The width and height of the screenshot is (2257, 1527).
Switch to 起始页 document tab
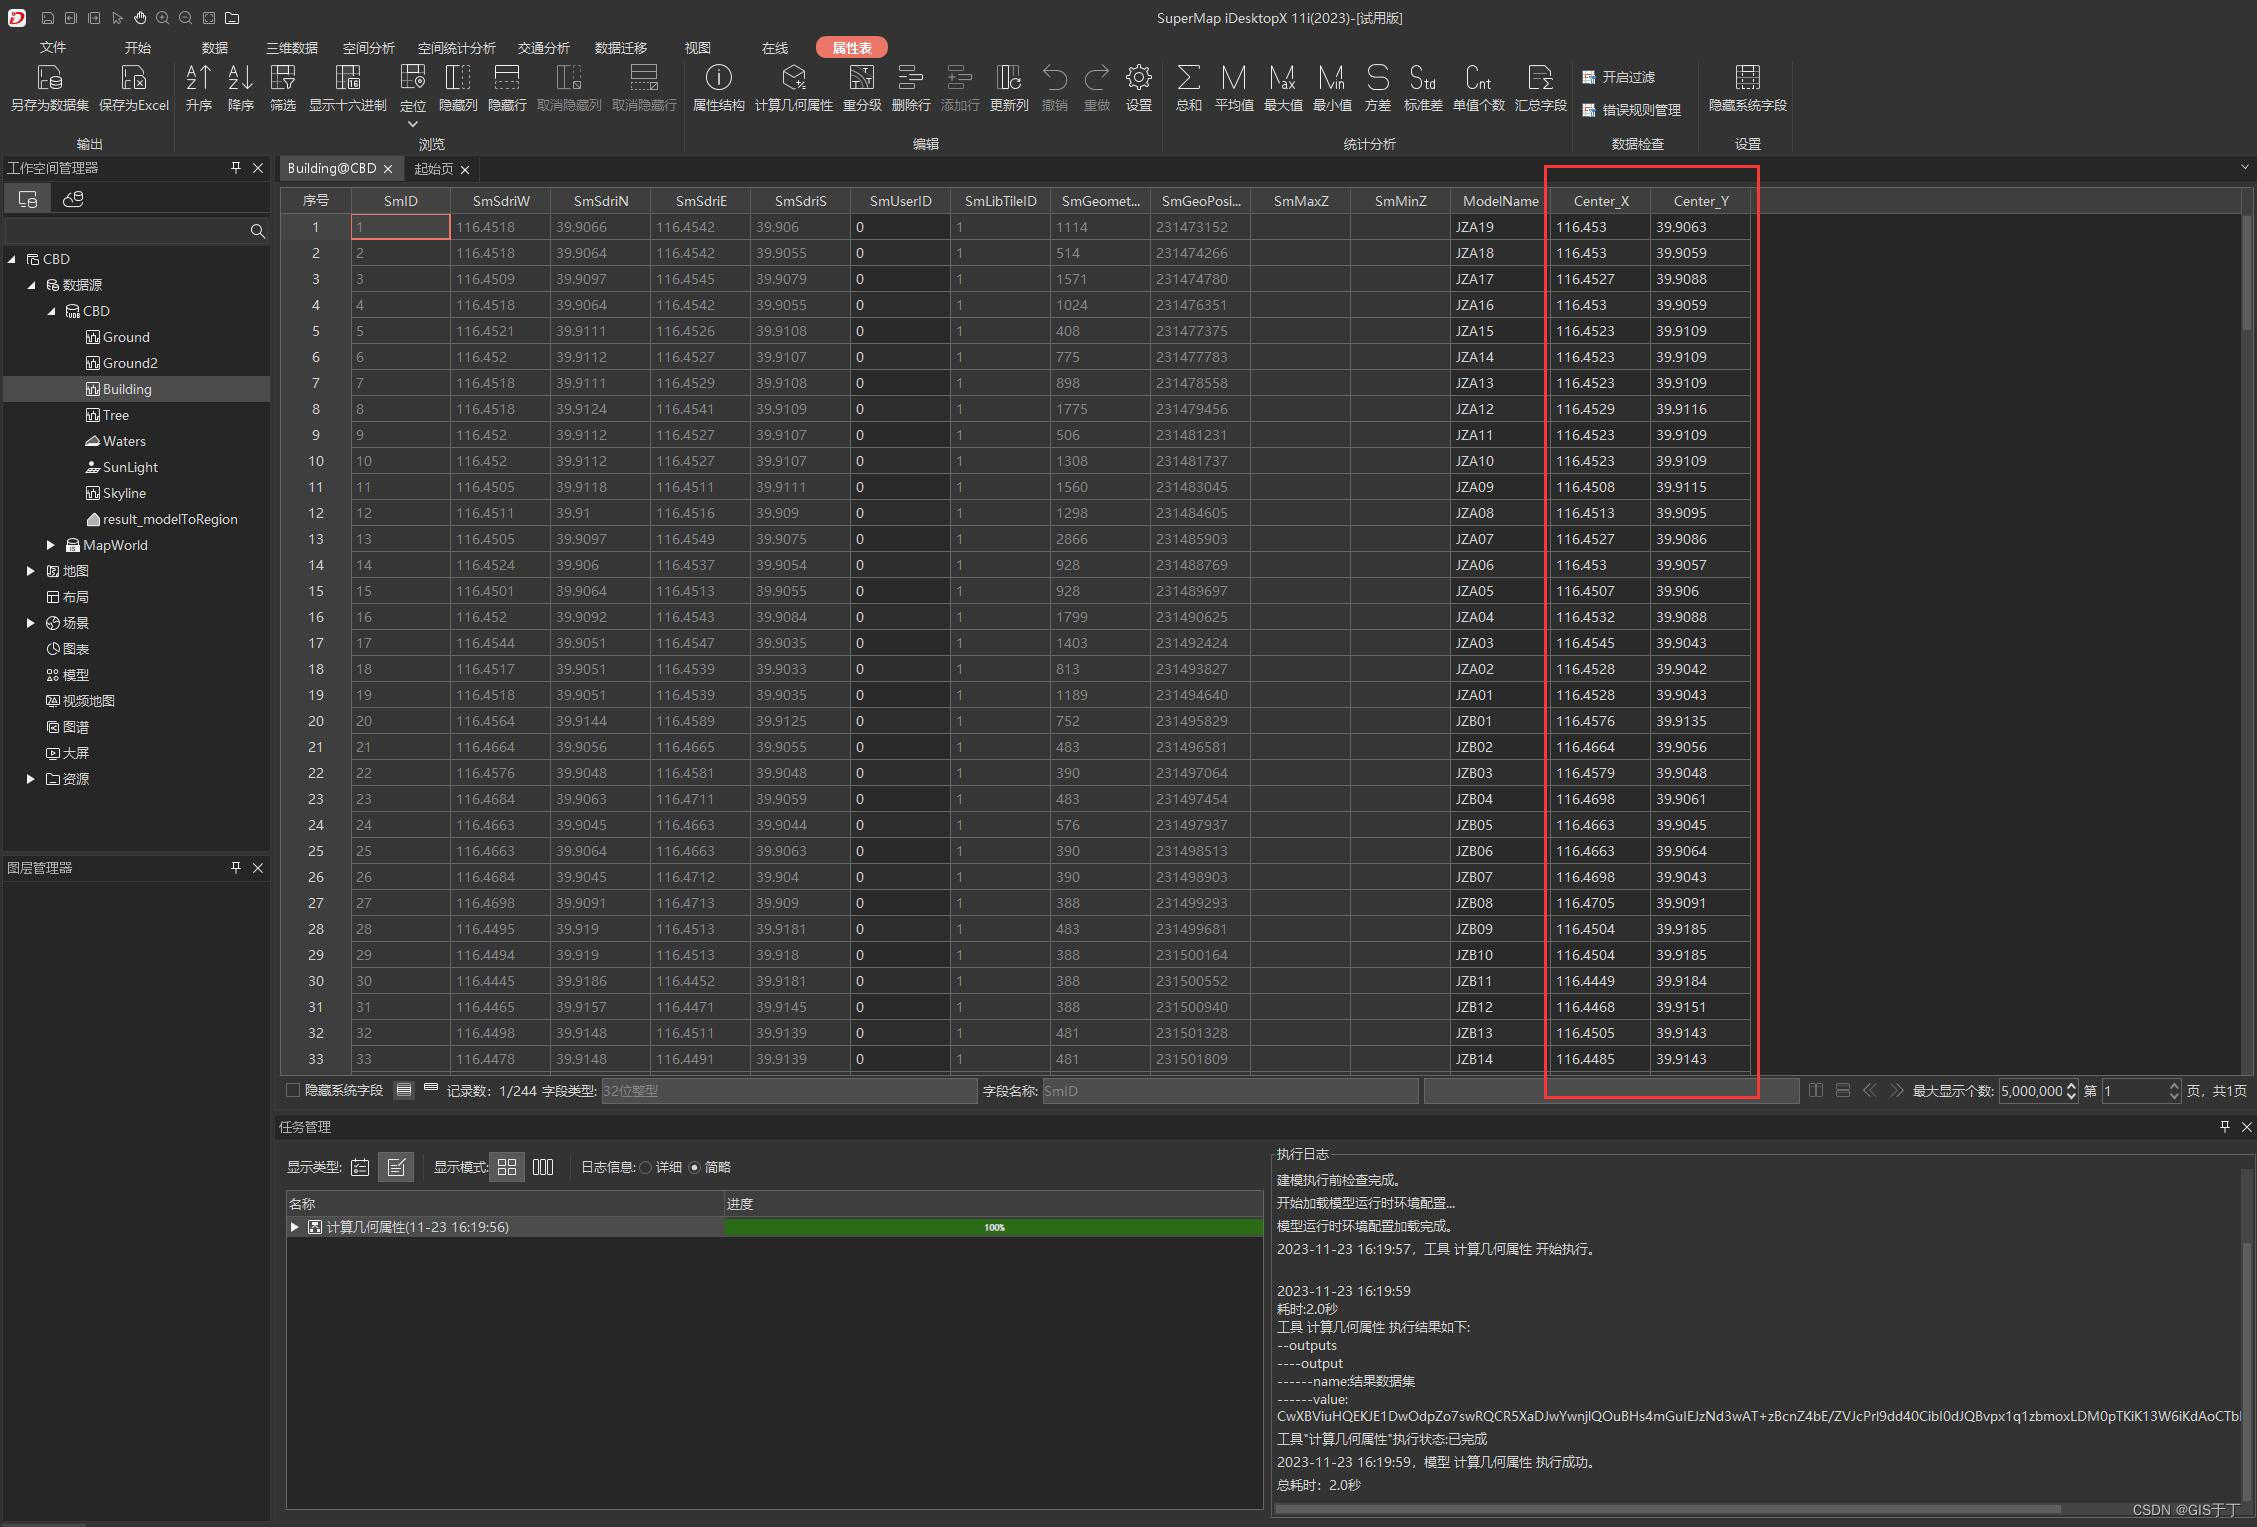tap(433, 169)
